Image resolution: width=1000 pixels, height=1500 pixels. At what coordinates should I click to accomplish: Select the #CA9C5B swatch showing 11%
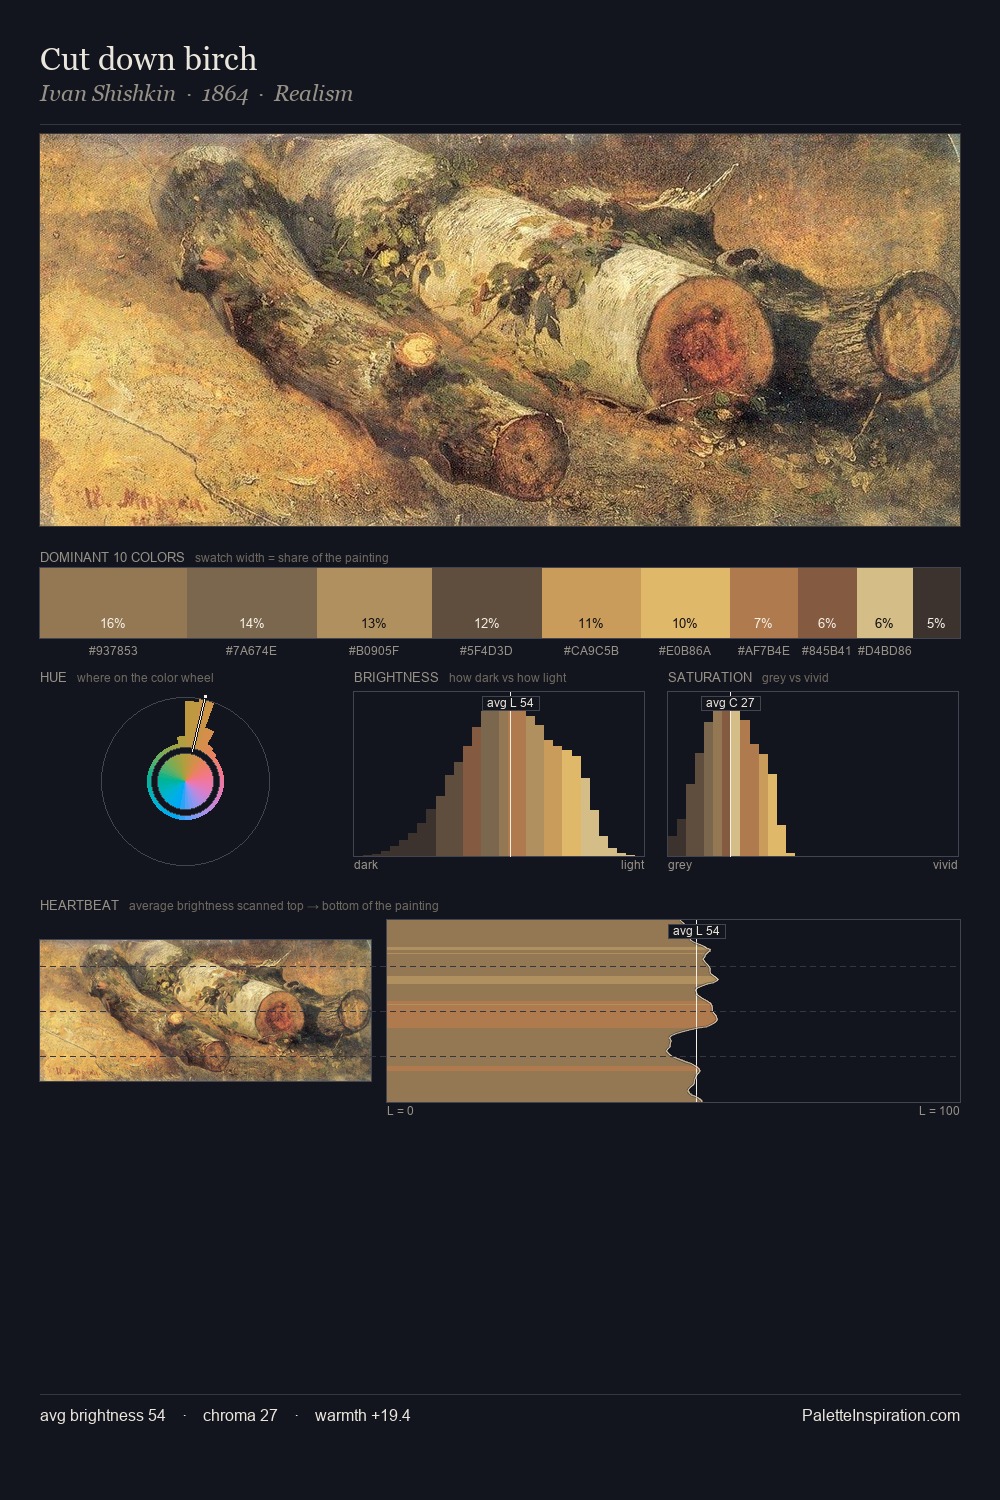(x=591, y=603)
